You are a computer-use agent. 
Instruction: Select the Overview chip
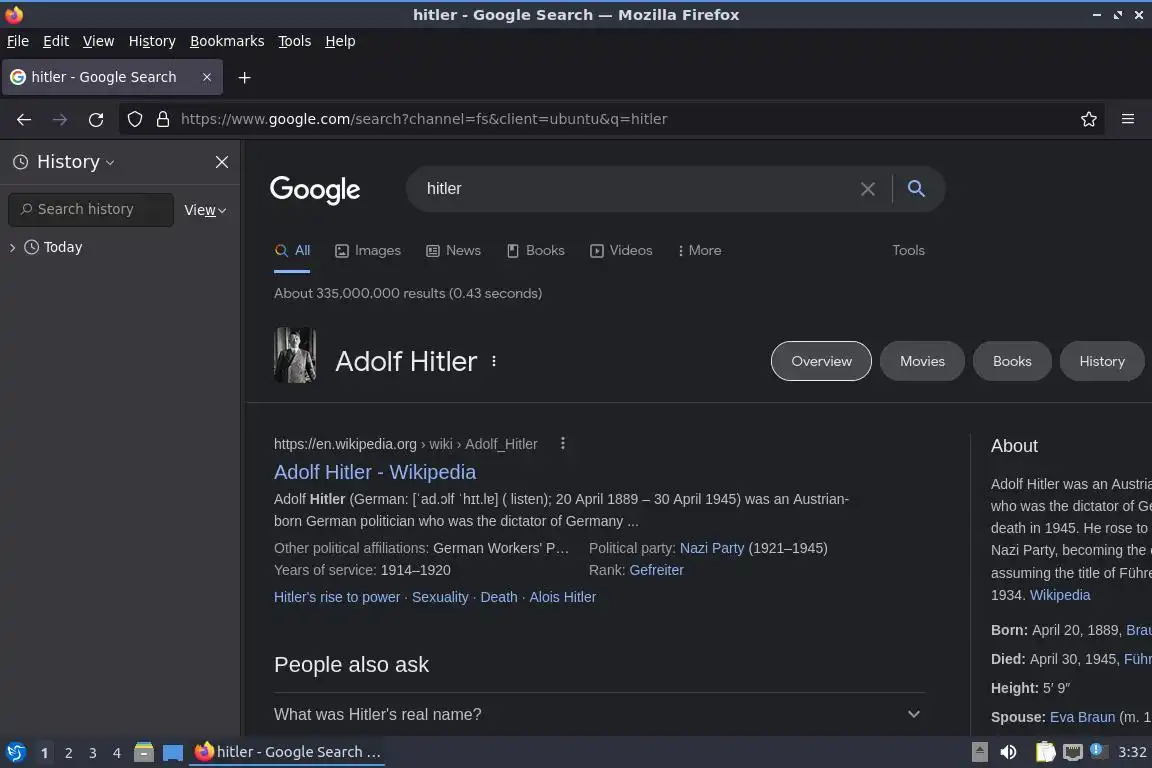coord(821,361)
